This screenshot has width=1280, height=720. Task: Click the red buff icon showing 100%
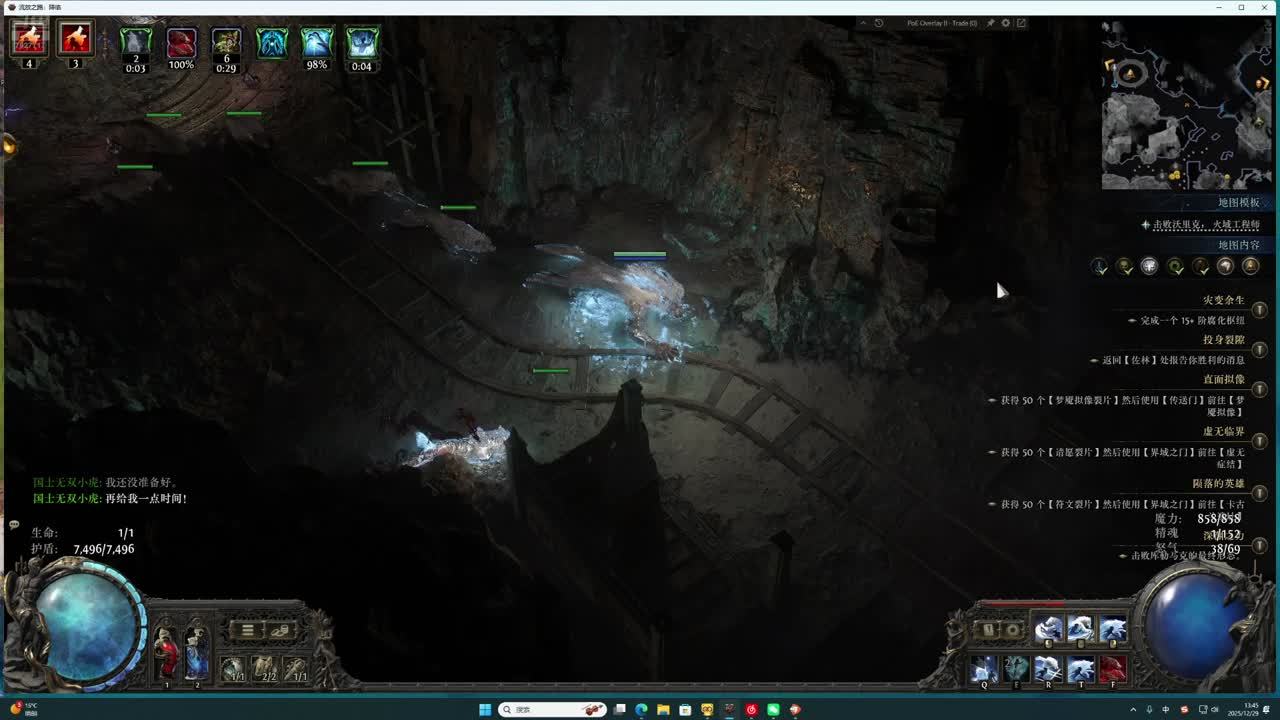click(181, 43)
